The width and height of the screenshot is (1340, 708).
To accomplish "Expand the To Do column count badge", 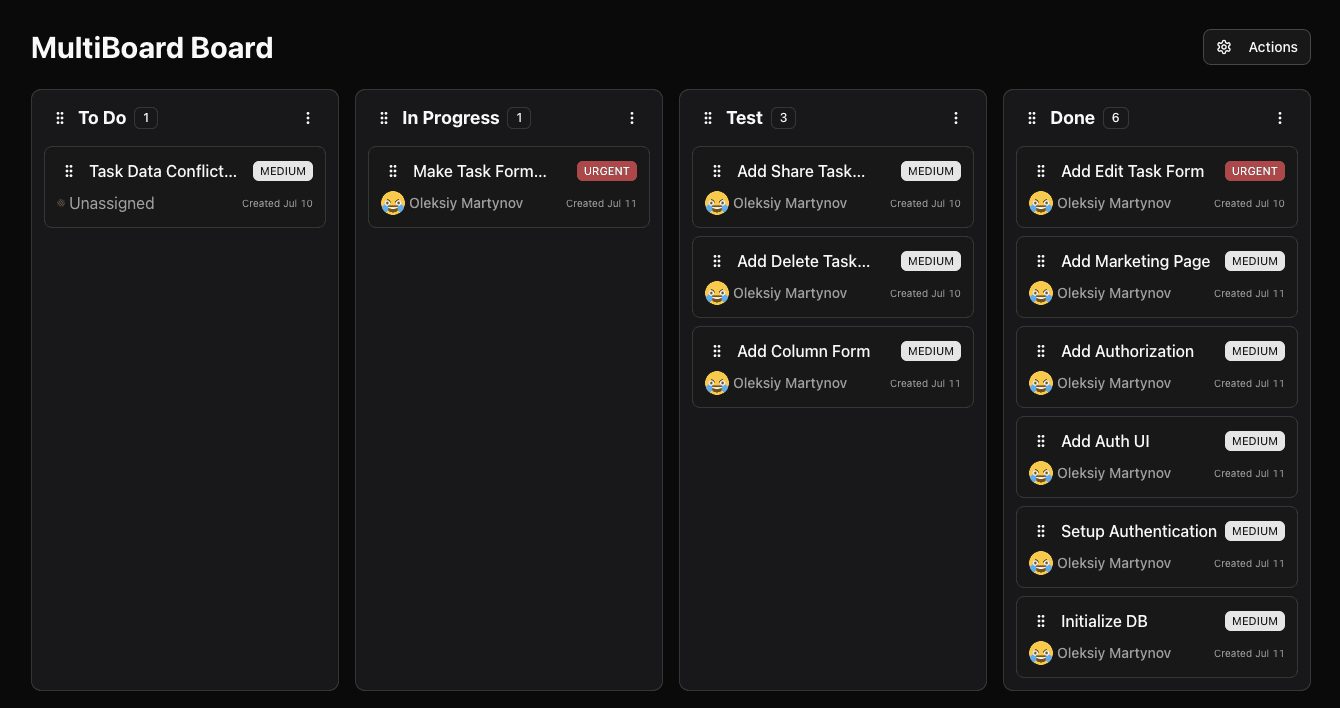I will tap(146, 117).
